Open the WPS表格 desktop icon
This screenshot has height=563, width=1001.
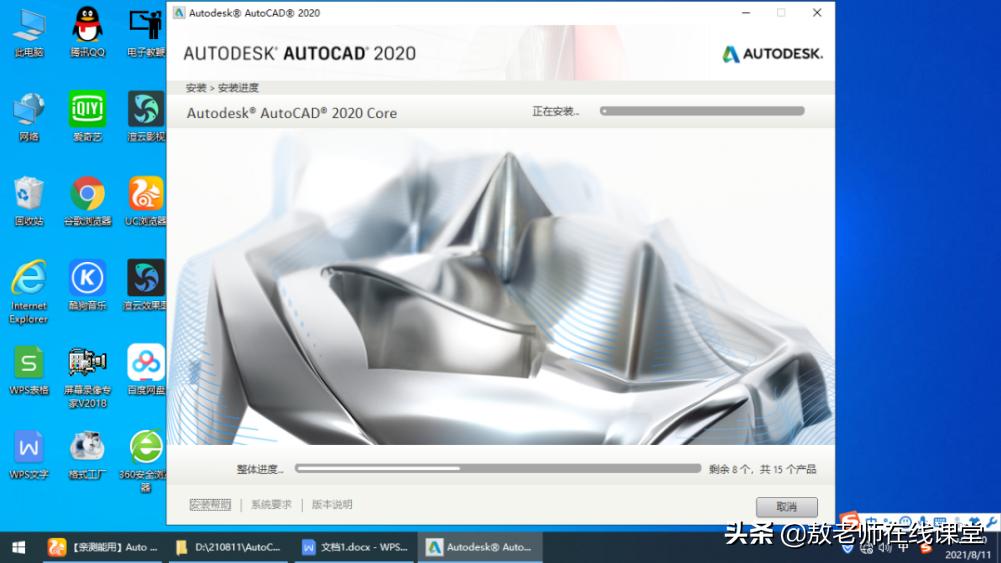coord(29,370)
